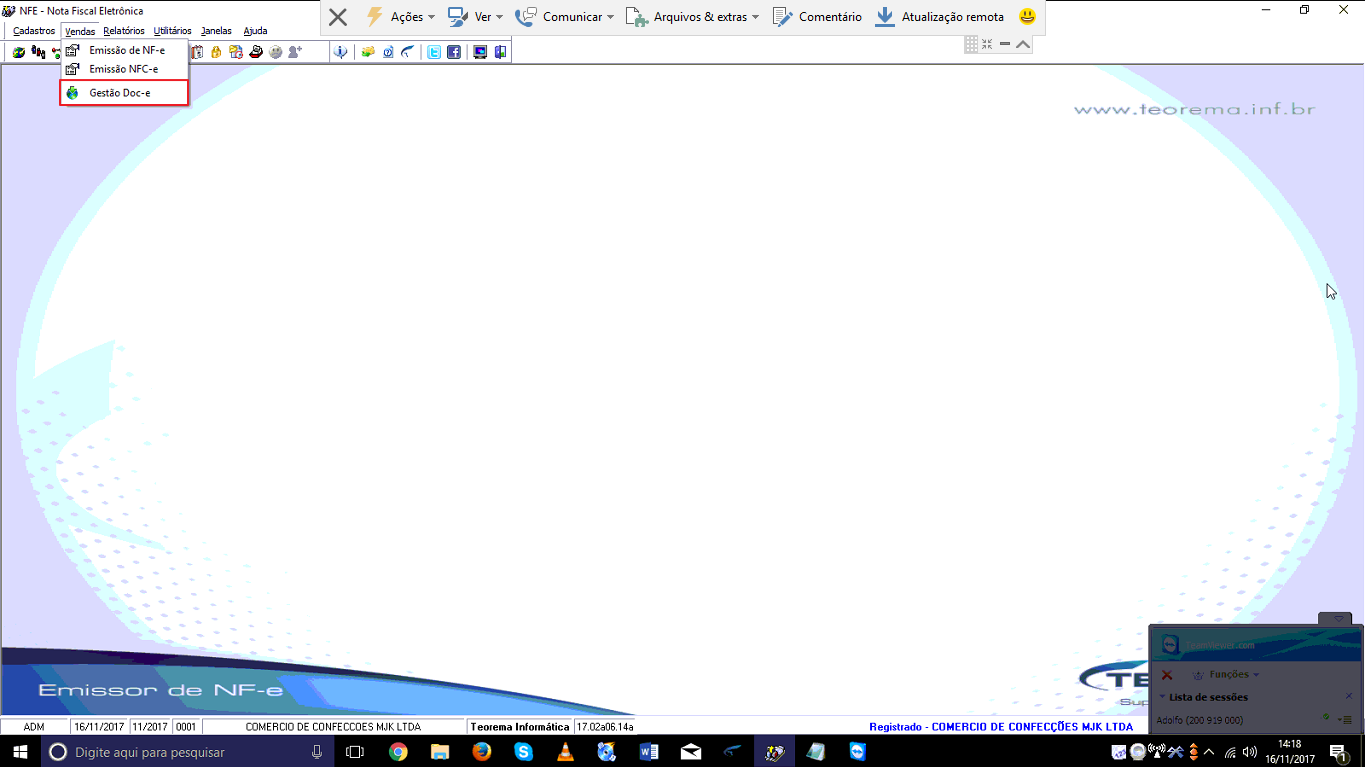Open Skype from the taskbar
The image size is (1365, 767).
524,752
